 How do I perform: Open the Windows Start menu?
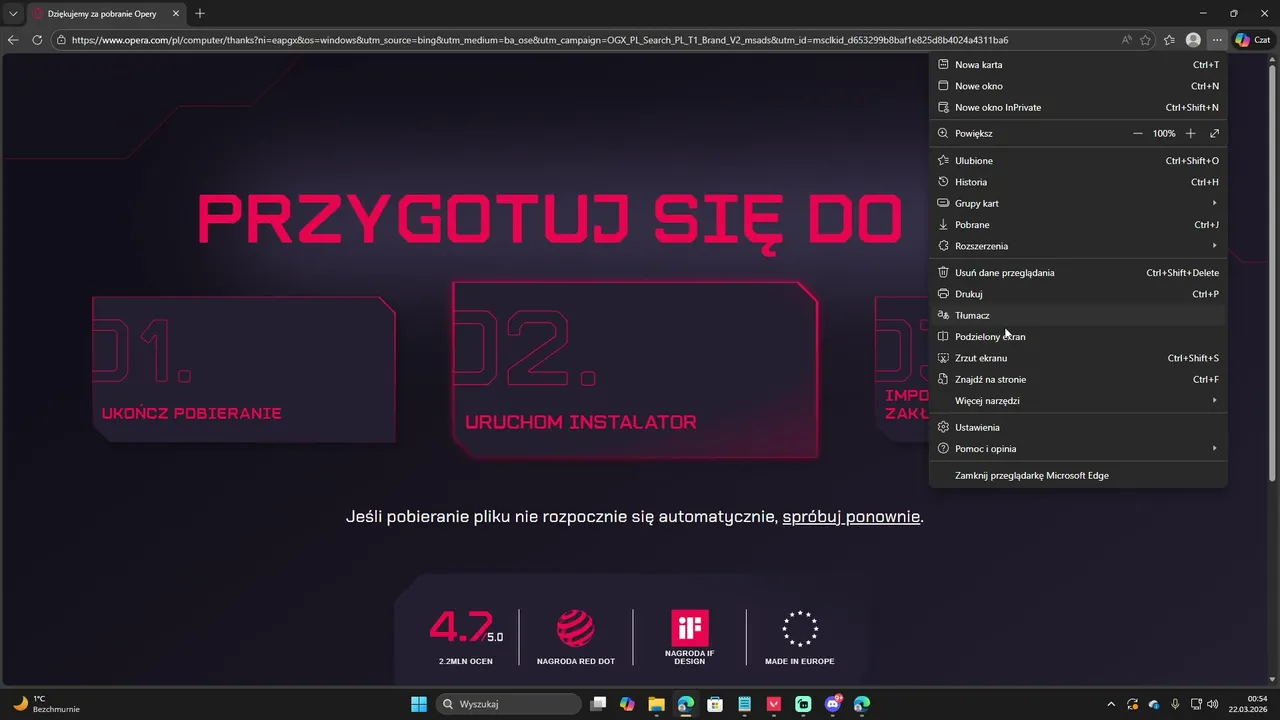click(x=419, y=704)
